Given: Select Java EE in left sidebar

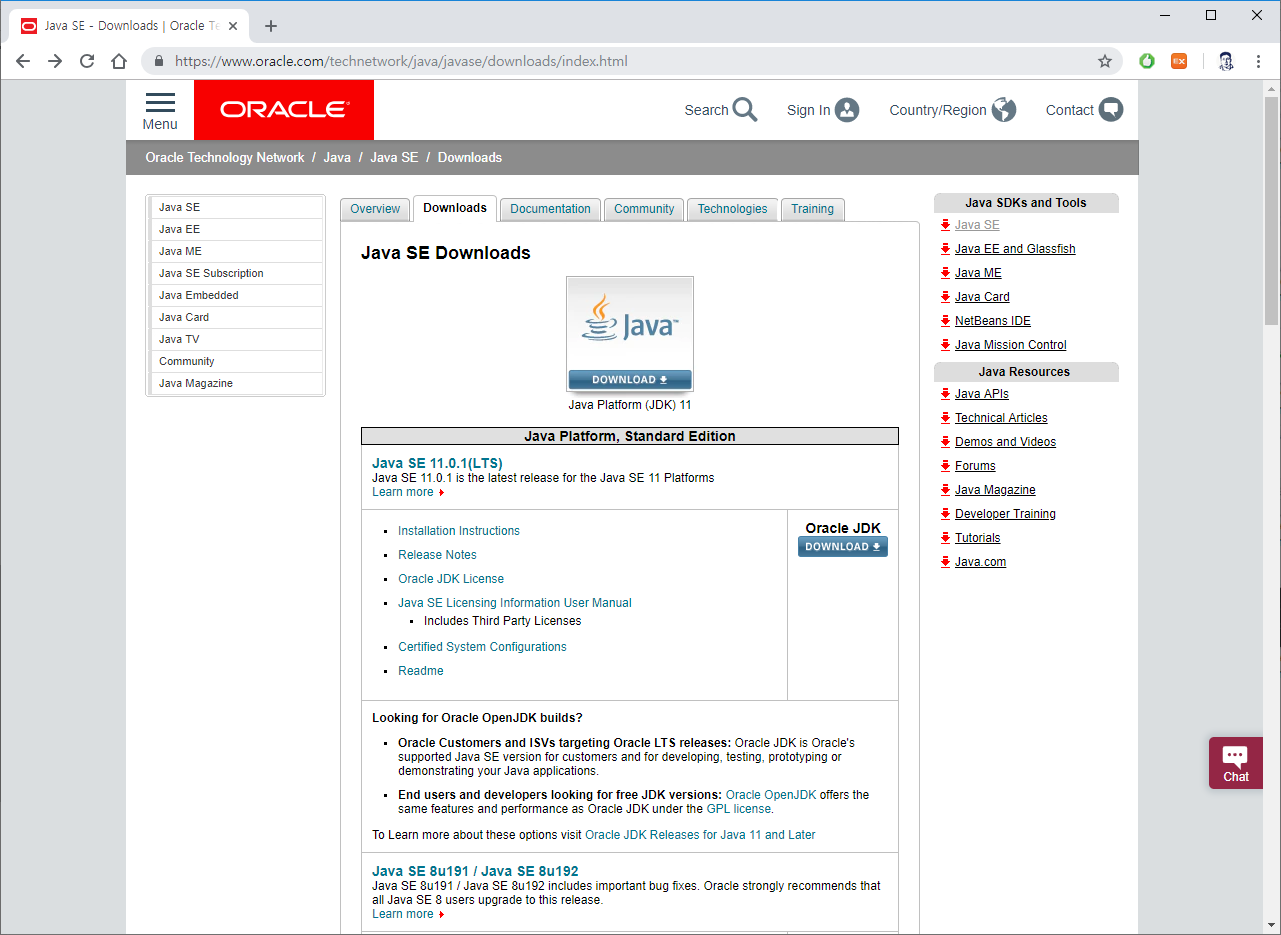Looking at the screenshot, I should point(237,229).
